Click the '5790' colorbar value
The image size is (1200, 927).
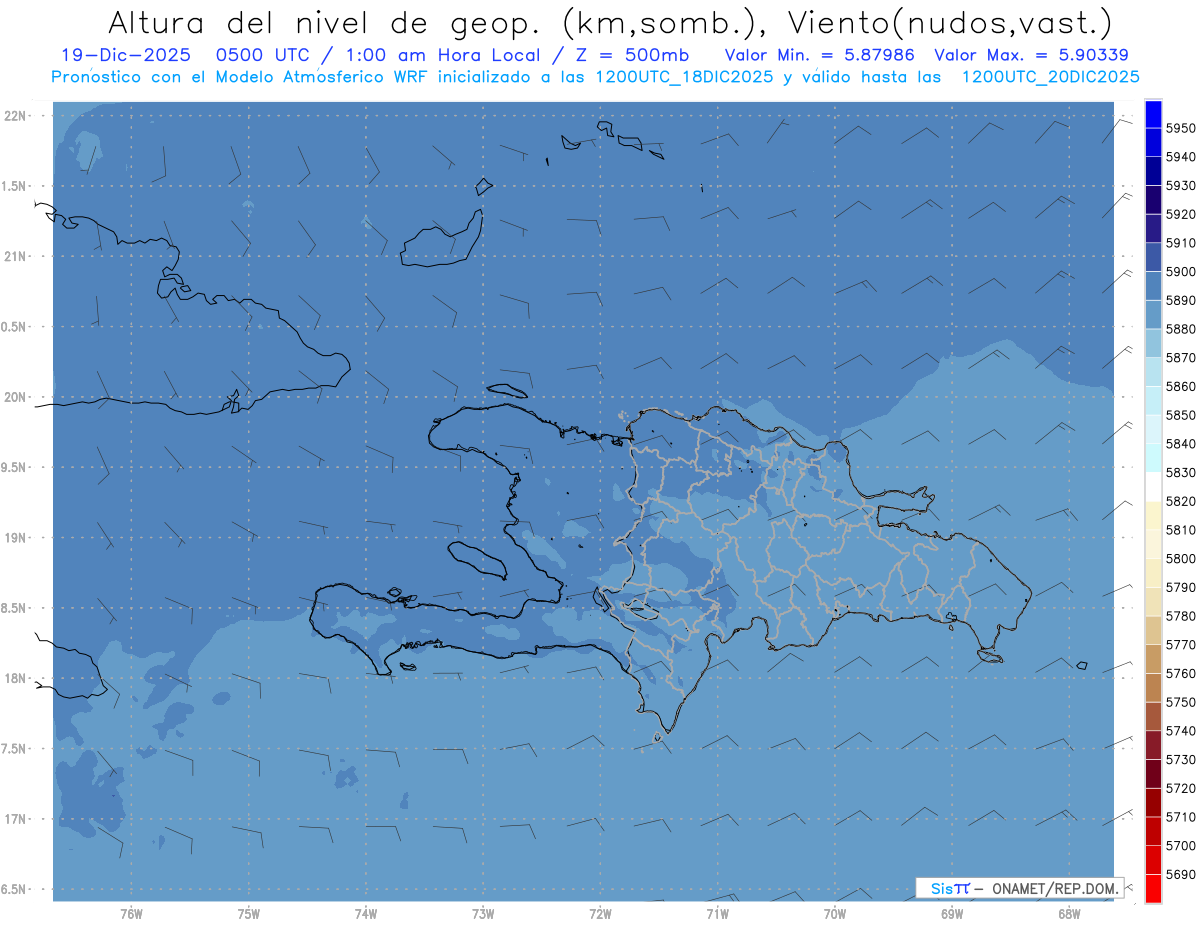(x=1181, y=587)
